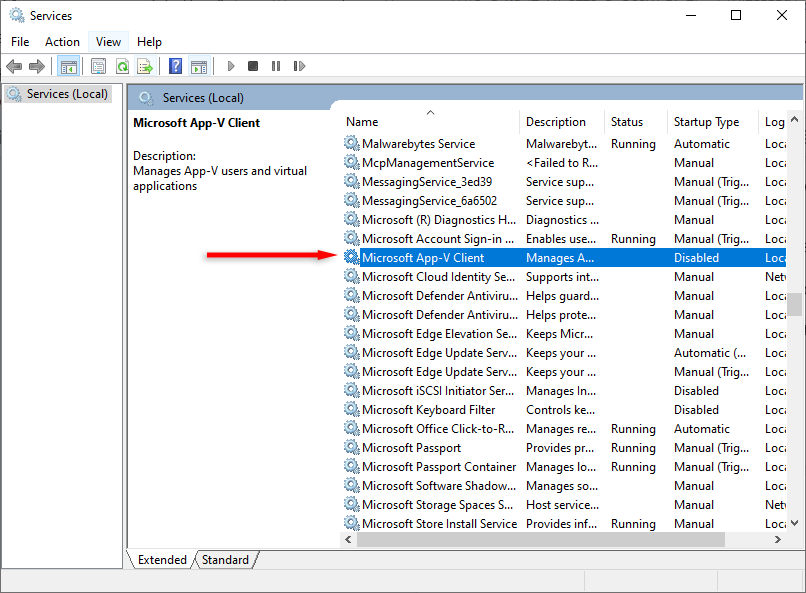Open the Help icon with question mark

point(175,66)
